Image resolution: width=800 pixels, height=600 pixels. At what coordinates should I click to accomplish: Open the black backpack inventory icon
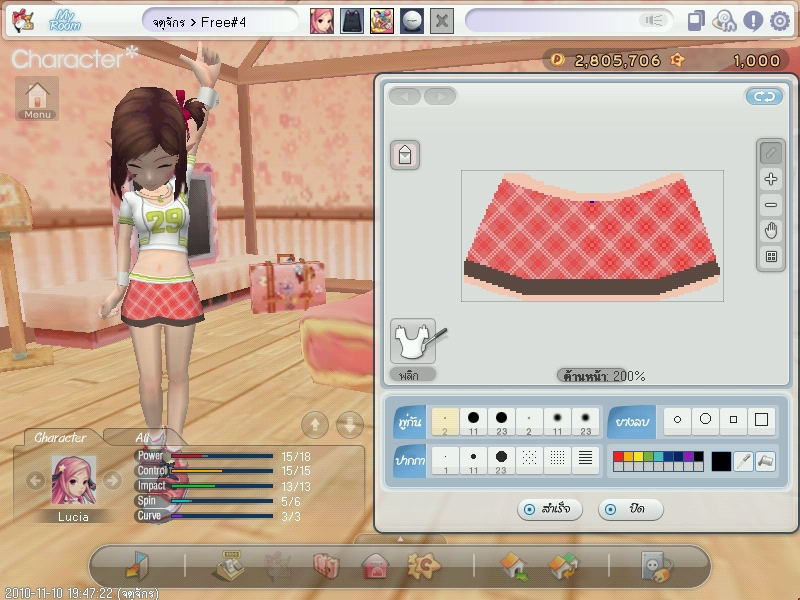tap(352, 21)
